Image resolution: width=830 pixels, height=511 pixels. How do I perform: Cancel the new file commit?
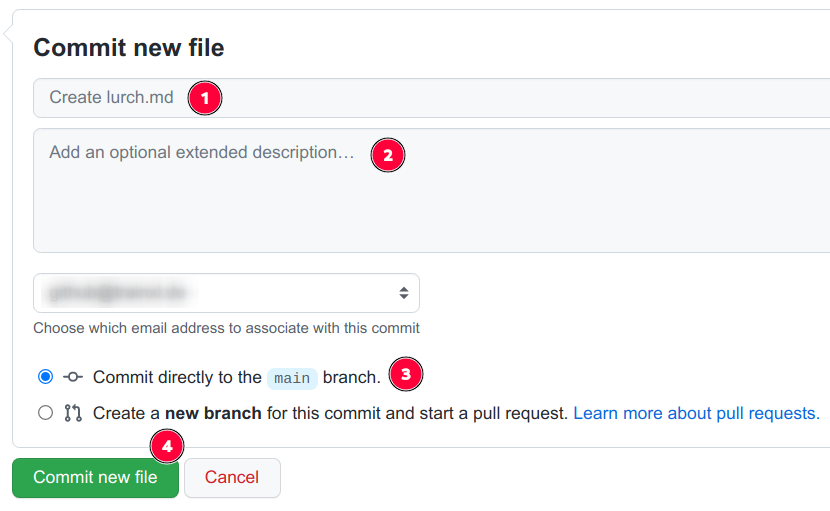232,477
